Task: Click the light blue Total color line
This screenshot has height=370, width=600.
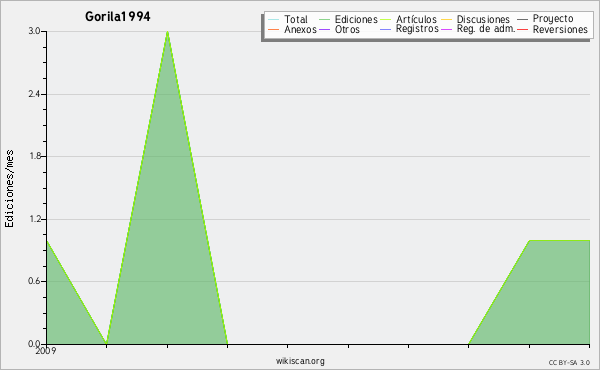Action: (x=274, y=20)
